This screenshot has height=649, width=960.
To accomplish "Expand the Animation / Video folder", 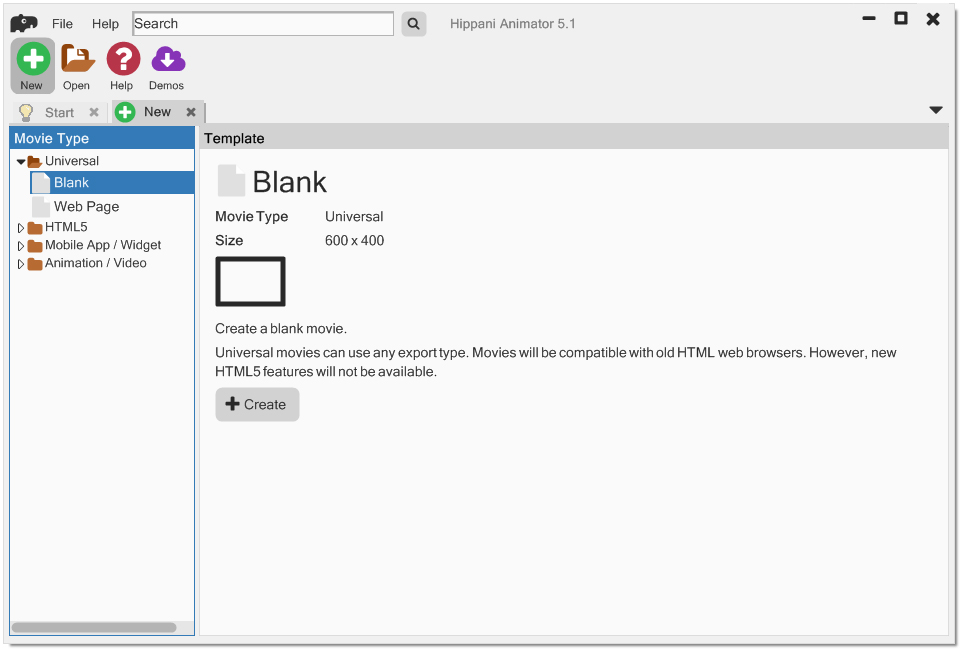I will (x=21, y=264).
